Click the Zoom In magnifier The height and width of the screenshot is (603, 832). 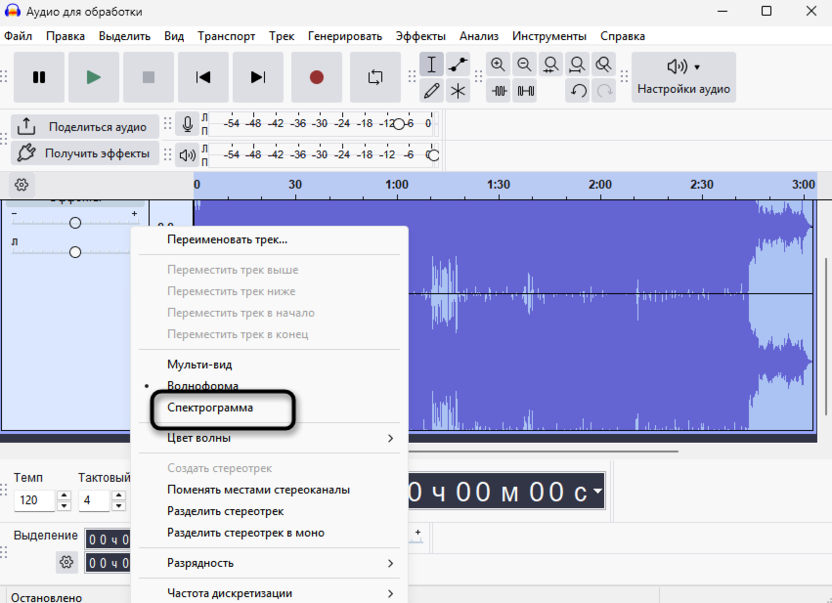[498, 65]
